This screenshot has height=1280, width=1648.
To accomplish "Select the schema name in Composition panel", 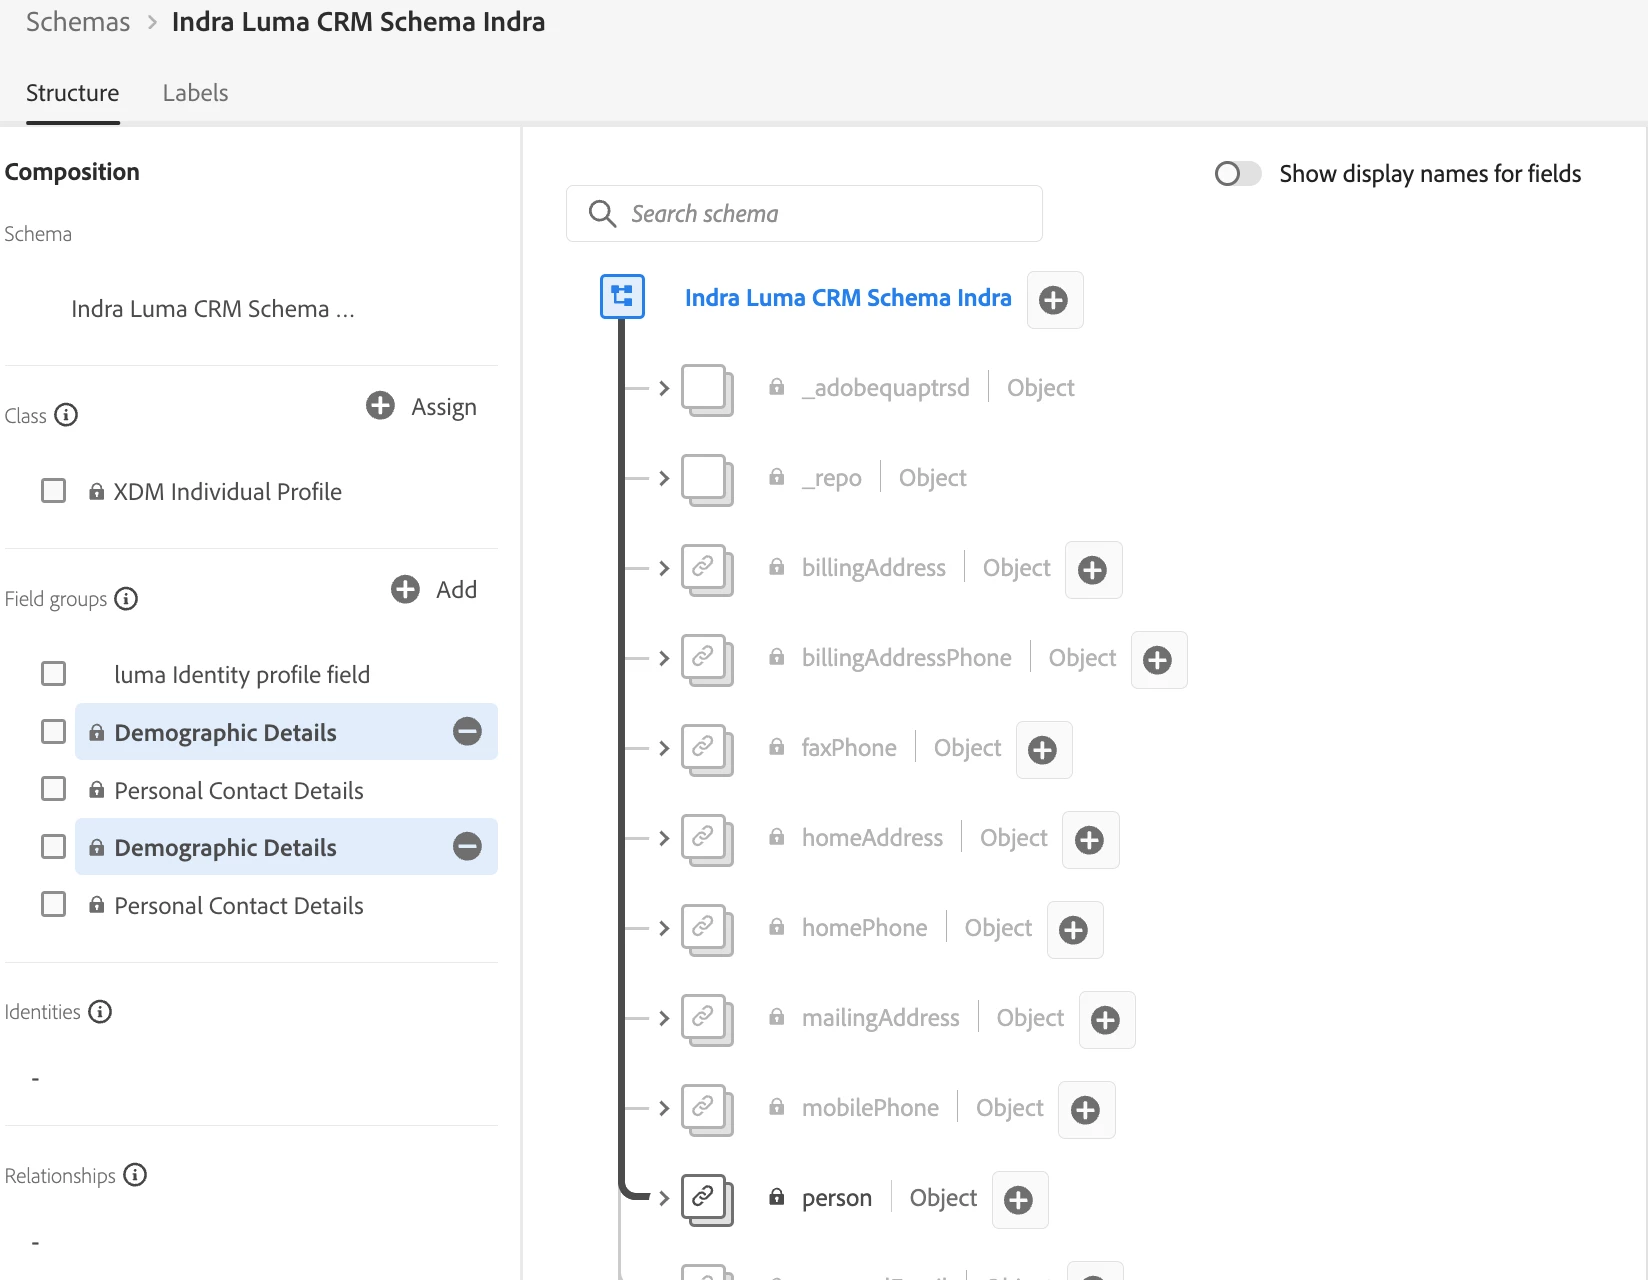I will 213,309.
